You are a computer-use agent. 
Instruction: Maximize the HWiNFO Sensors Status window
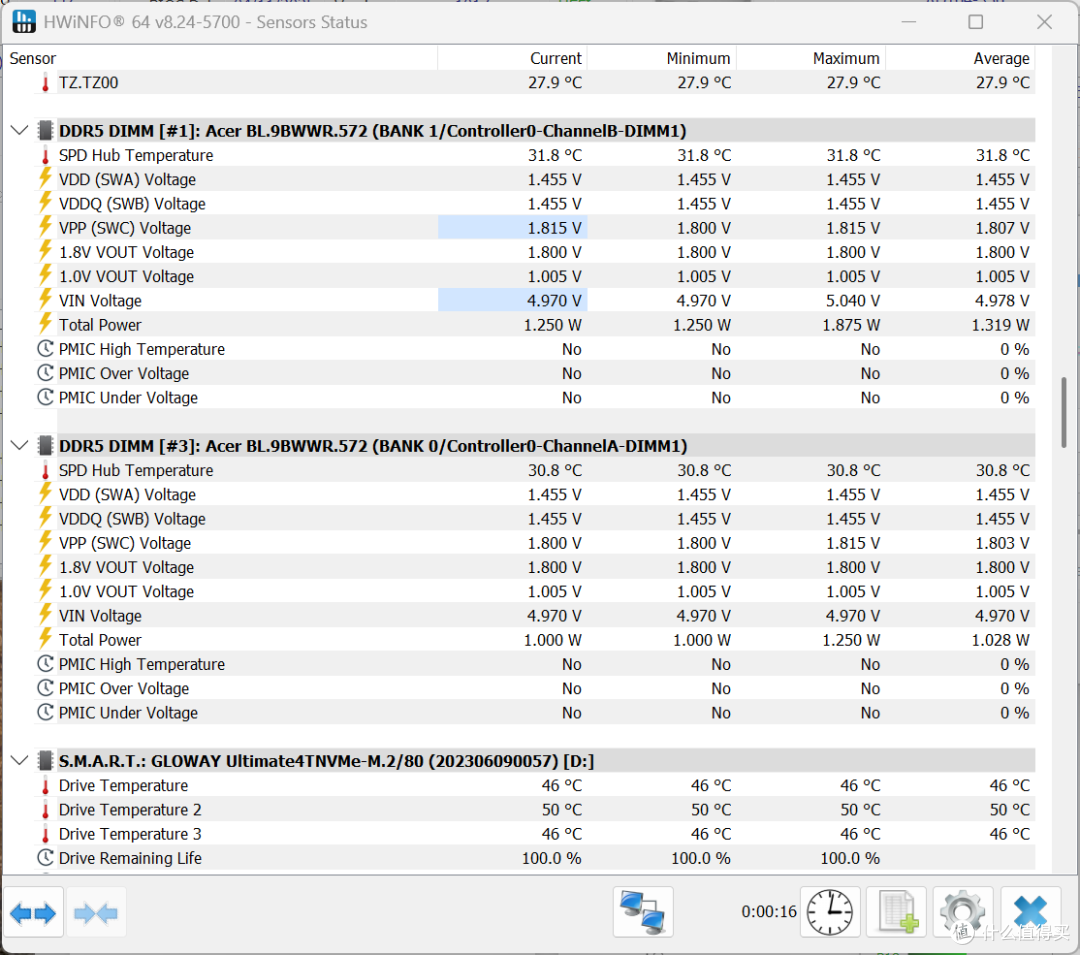pyautogui.click(x=976, y=22)
